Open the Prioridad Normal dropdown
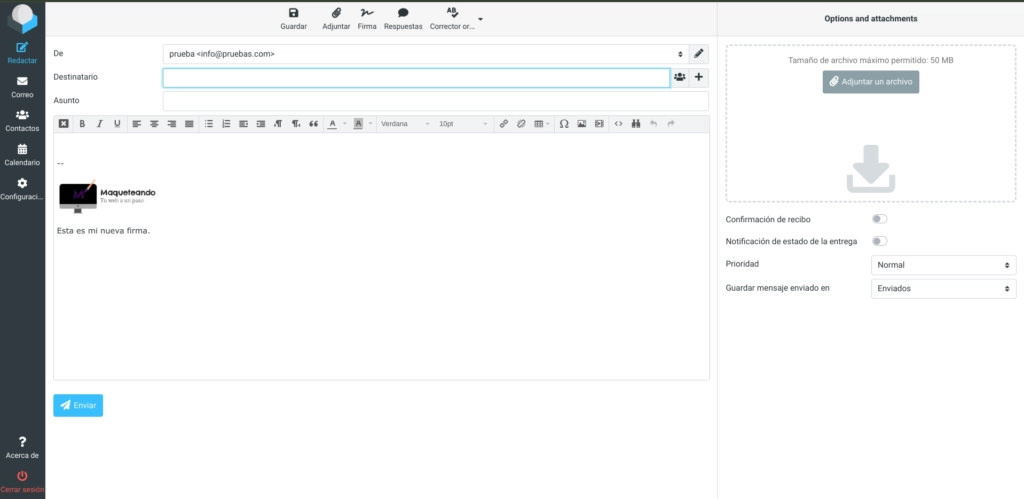The width and height of the screenshot is (1024, 499). point(944,265)
